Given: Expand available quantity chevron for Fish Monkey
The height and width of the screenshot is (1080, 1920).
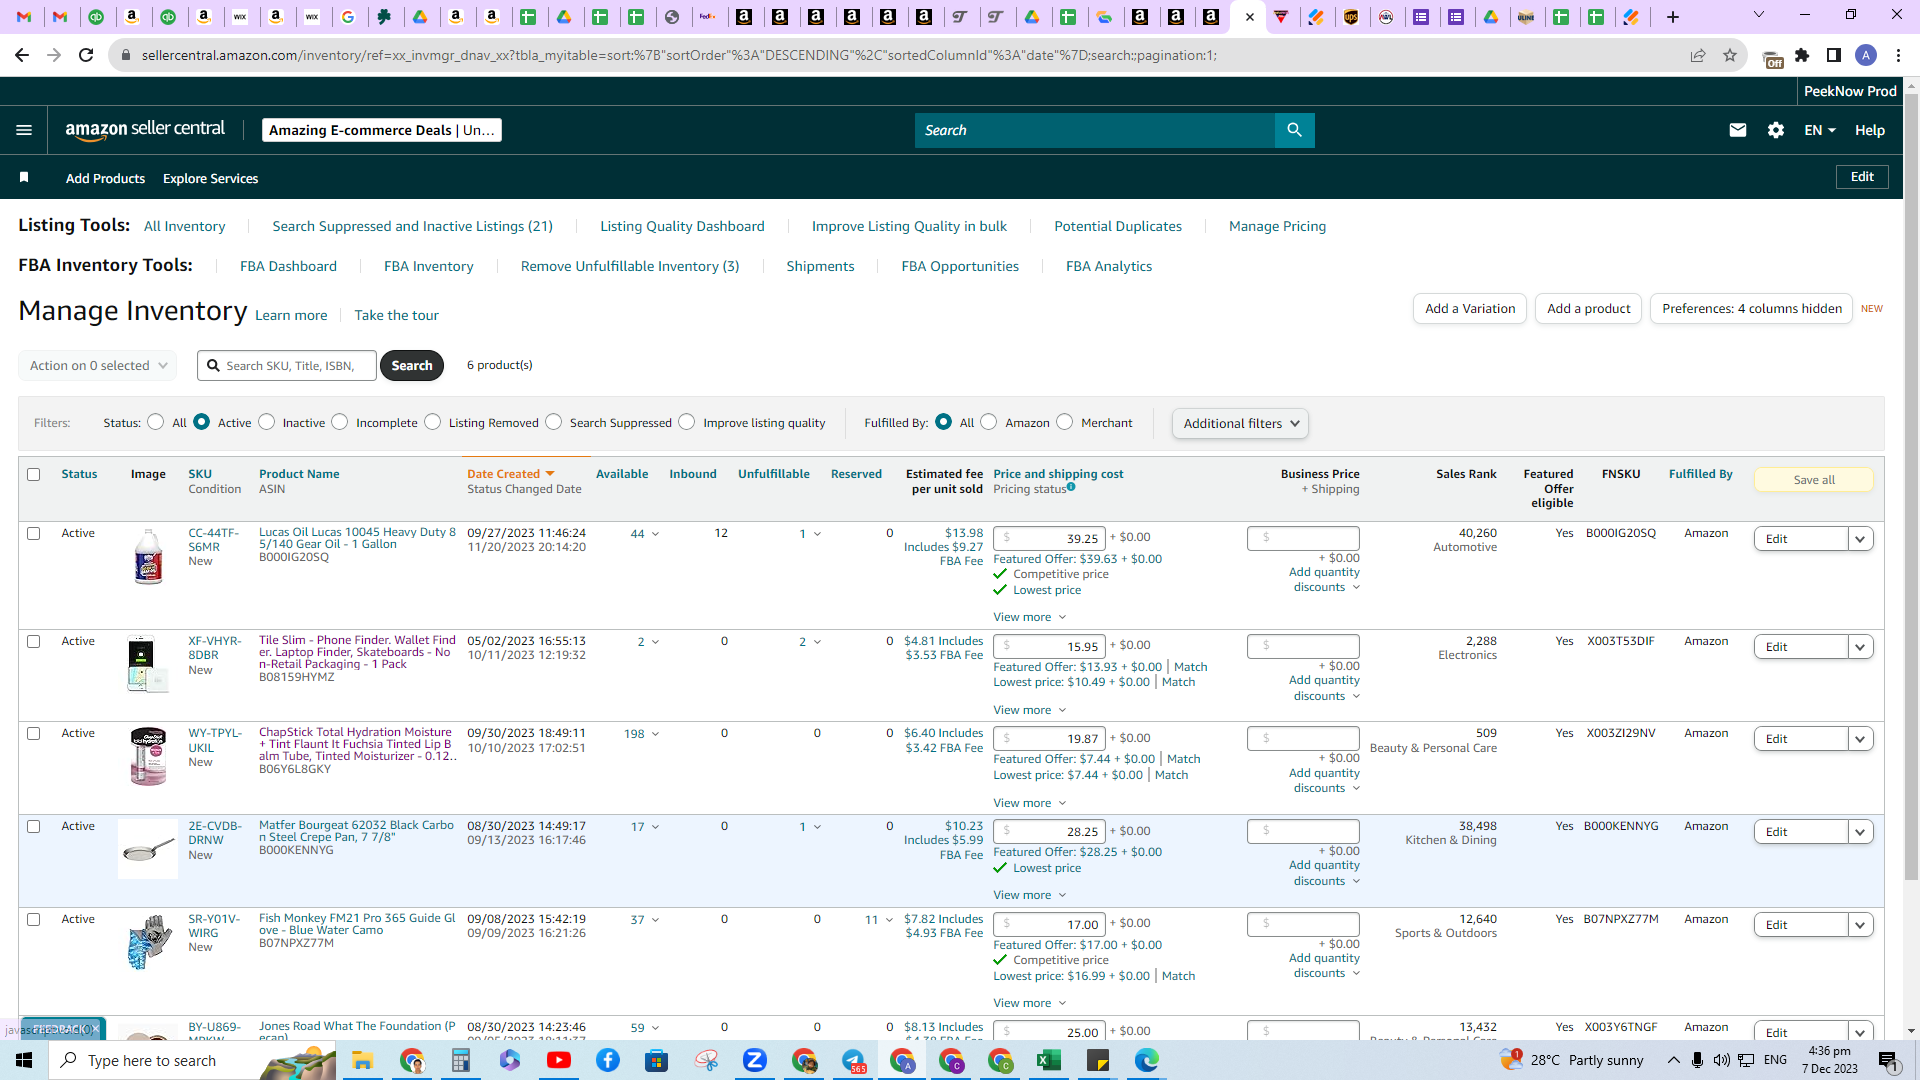Looking at the screenshot, I should click(655, 920).
